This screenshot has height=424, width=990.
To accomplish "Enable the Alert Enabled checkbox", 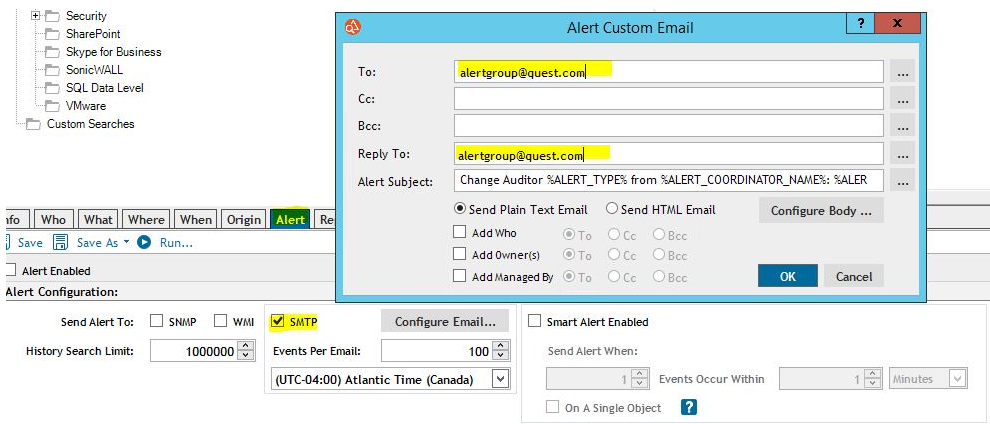I will [10, 271].
